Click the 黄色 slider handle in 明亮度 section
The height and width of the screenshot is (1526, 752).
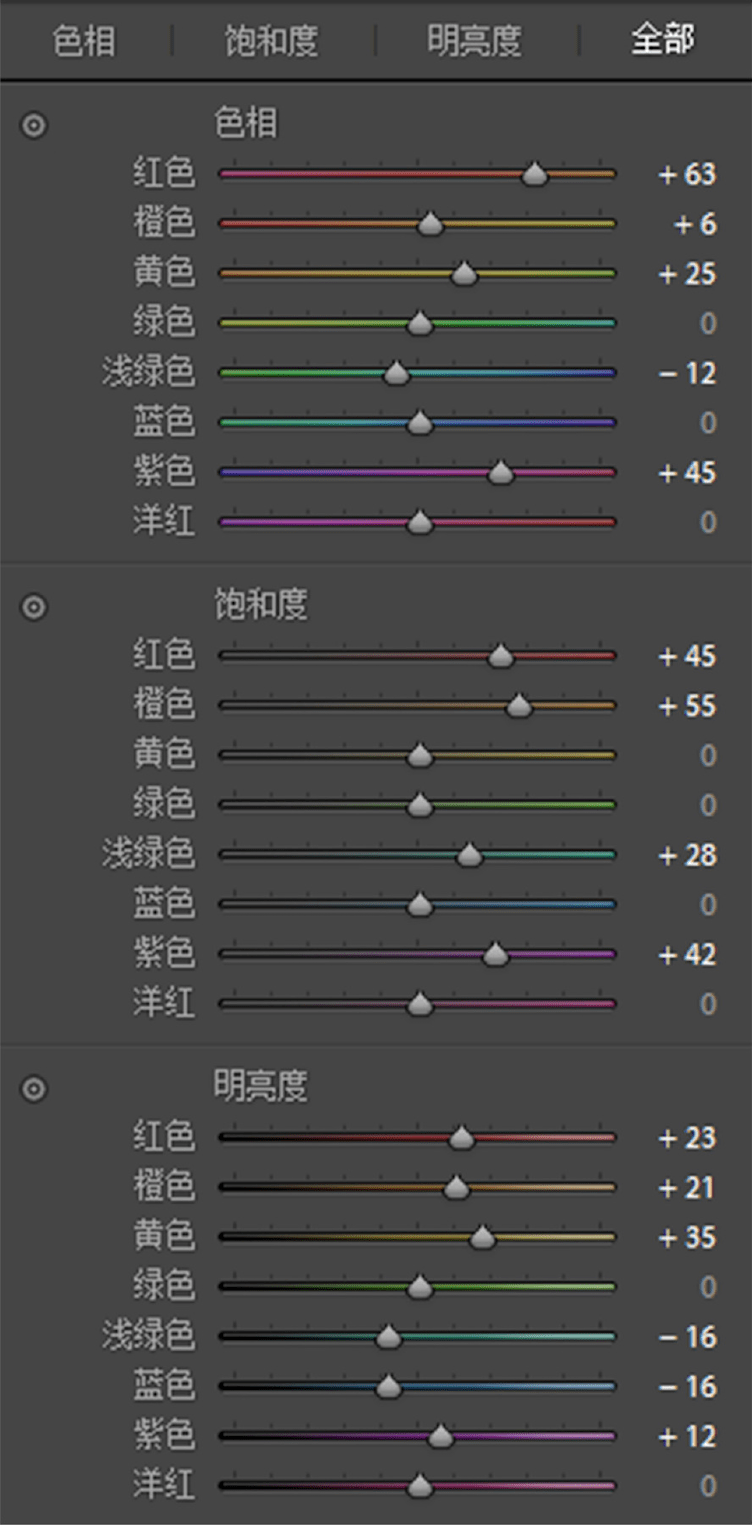click(x=481, y=1237)
